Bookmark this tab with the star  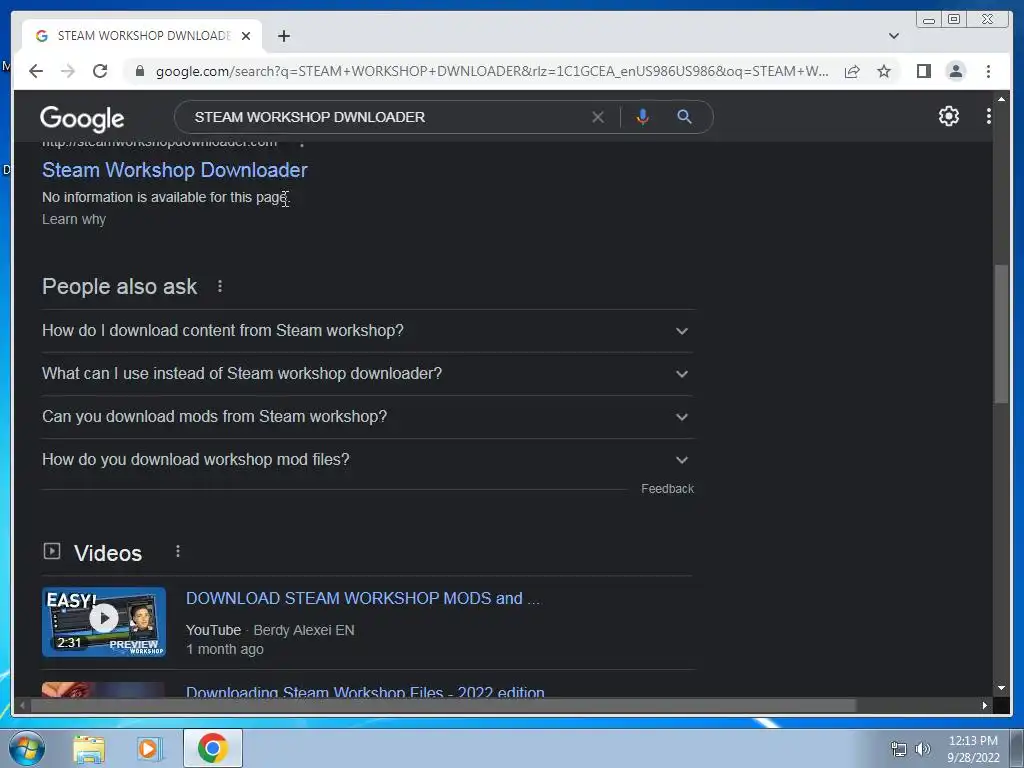tap(884, 71)
